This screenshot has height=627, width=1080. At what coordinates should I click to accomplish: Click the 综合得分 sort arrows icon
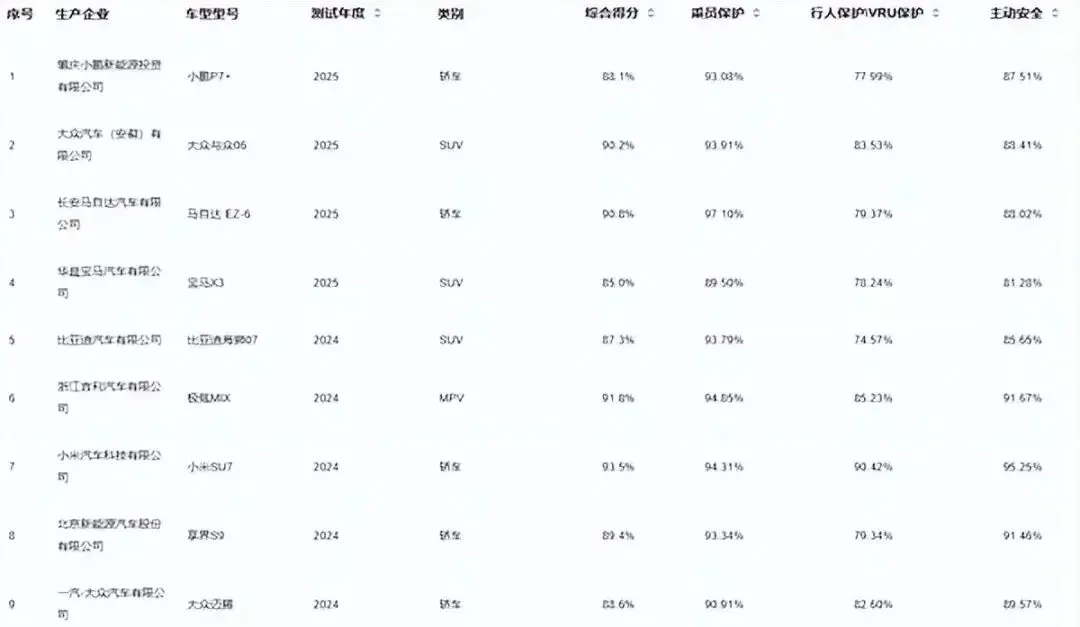[651, 13]
